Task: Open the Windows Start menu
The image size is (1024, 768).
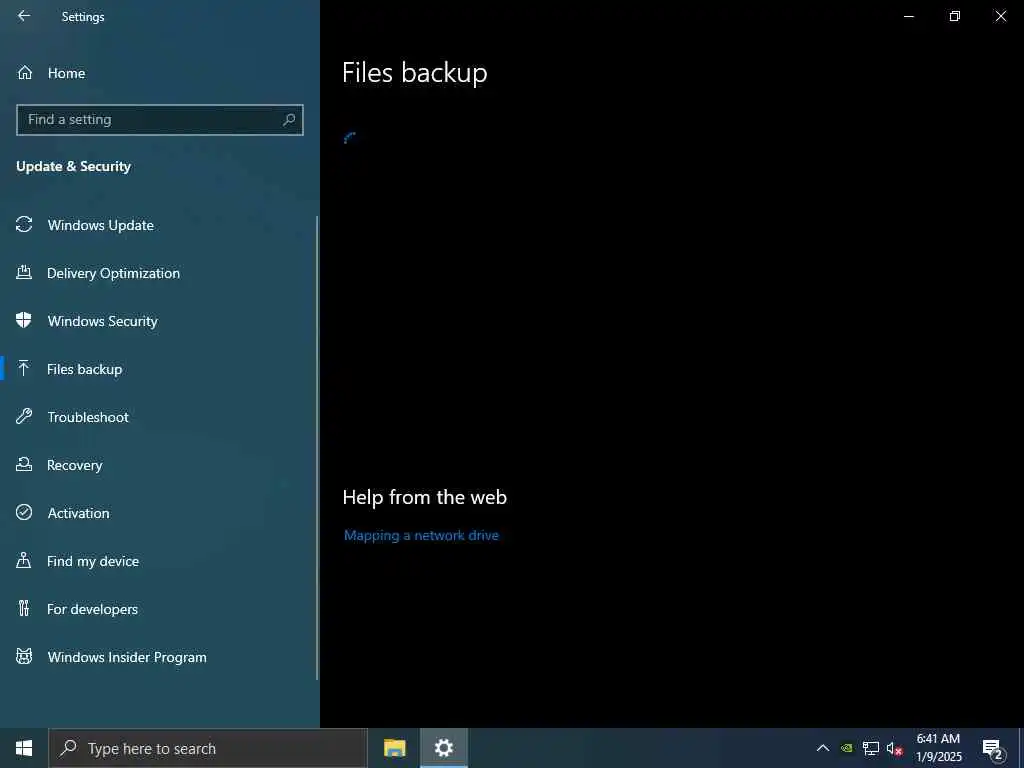Action: tap(24, 748)
